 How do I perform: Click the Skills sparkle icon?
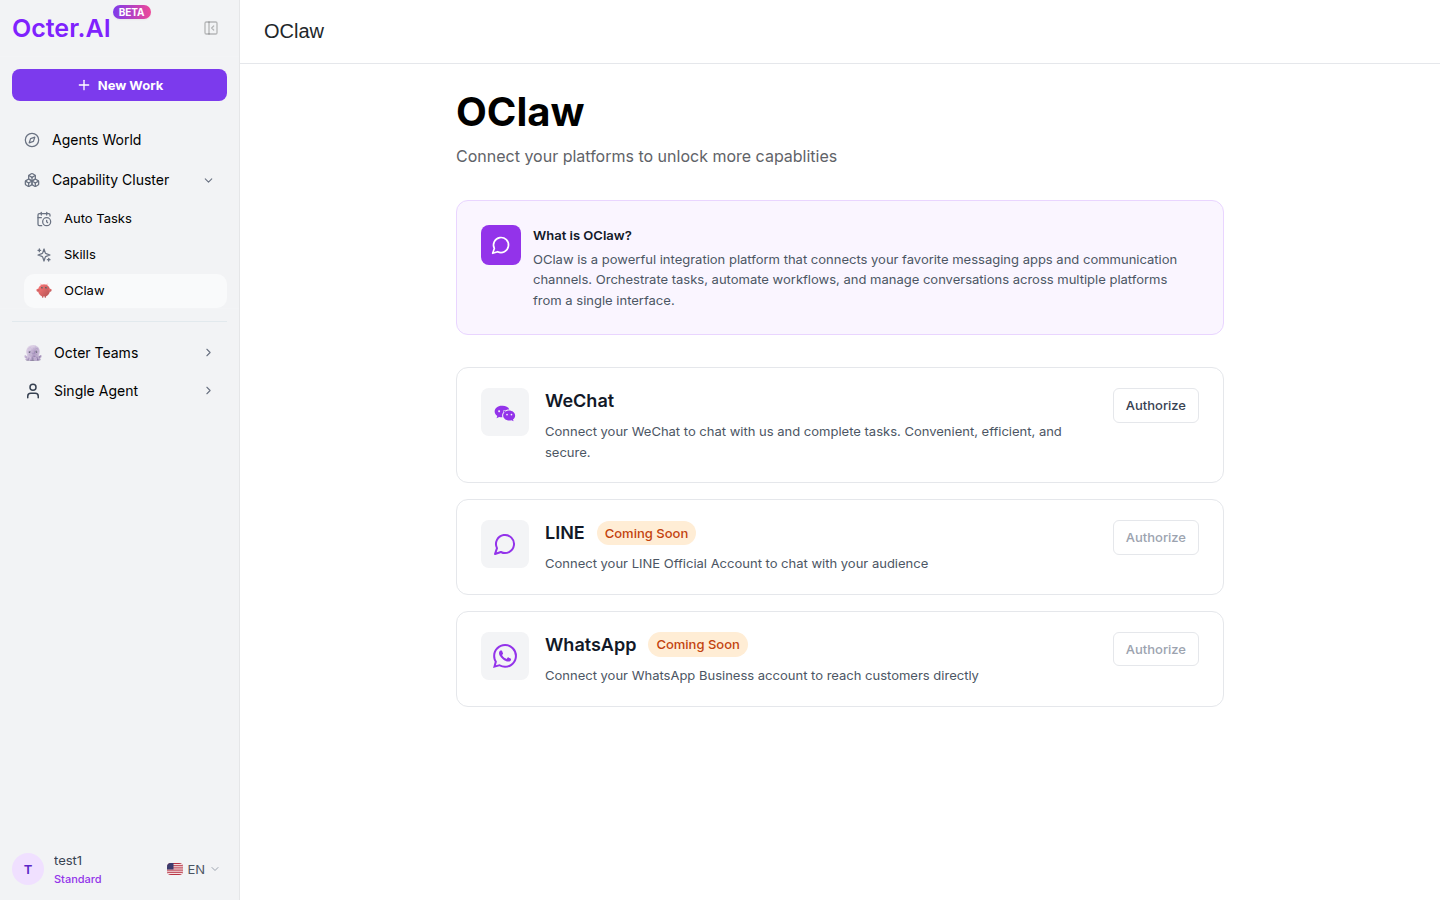point(44,255)
